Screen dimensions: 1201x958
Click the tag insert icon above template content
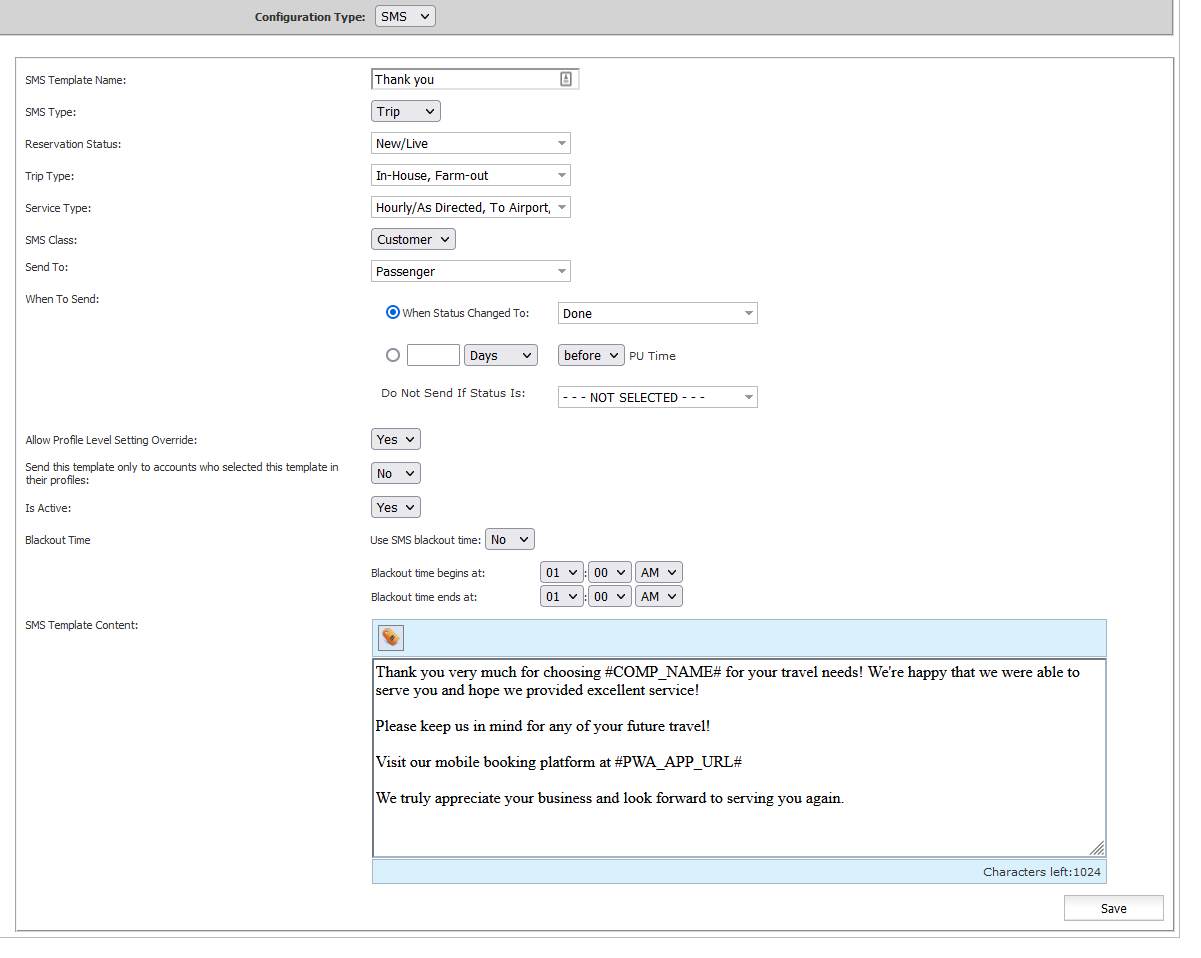click(391, 637)
